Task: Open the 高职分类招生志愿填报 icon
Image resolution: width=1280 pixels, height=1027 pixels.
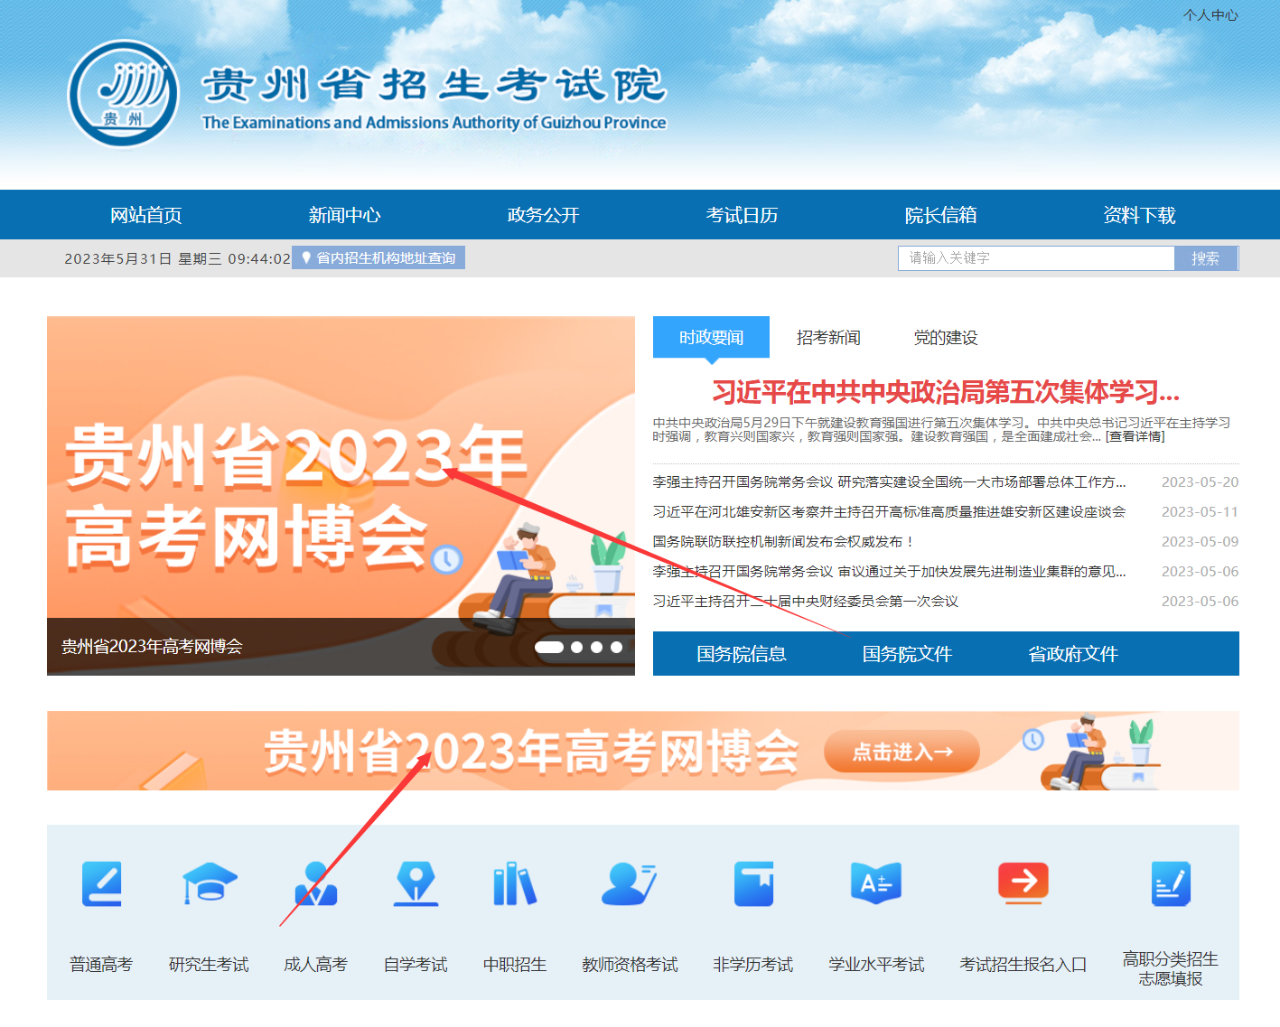Action: tap(1170, 884)
